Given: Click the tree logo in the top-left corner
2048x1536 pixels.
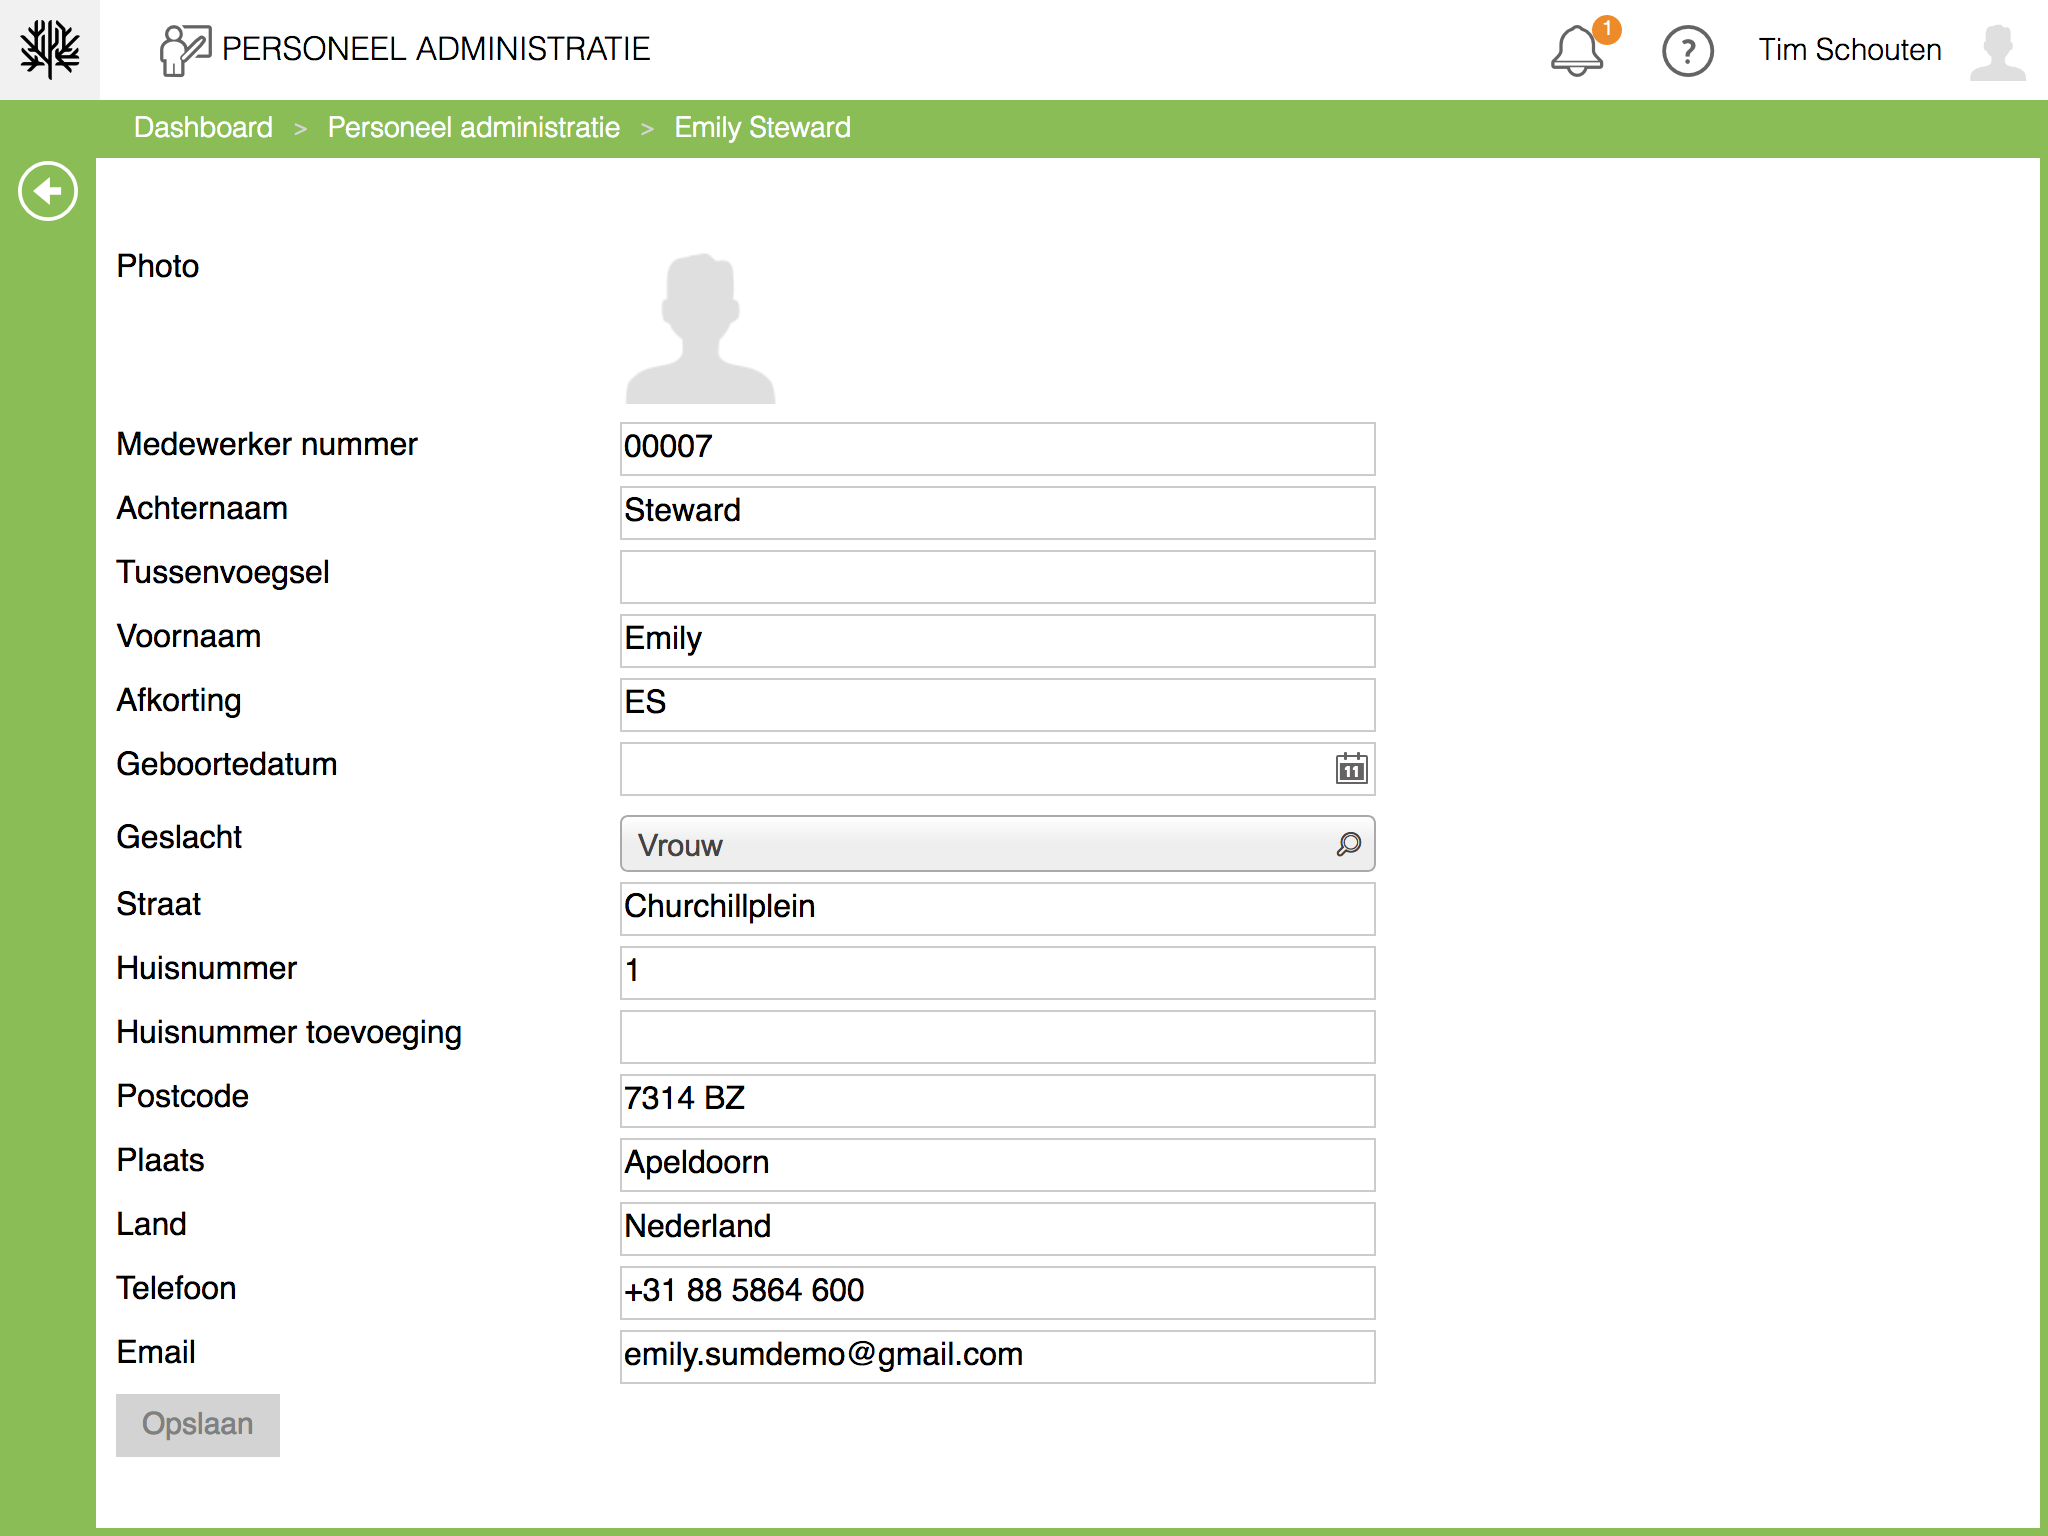Looking at the screenshot, I should click(48, 48).
